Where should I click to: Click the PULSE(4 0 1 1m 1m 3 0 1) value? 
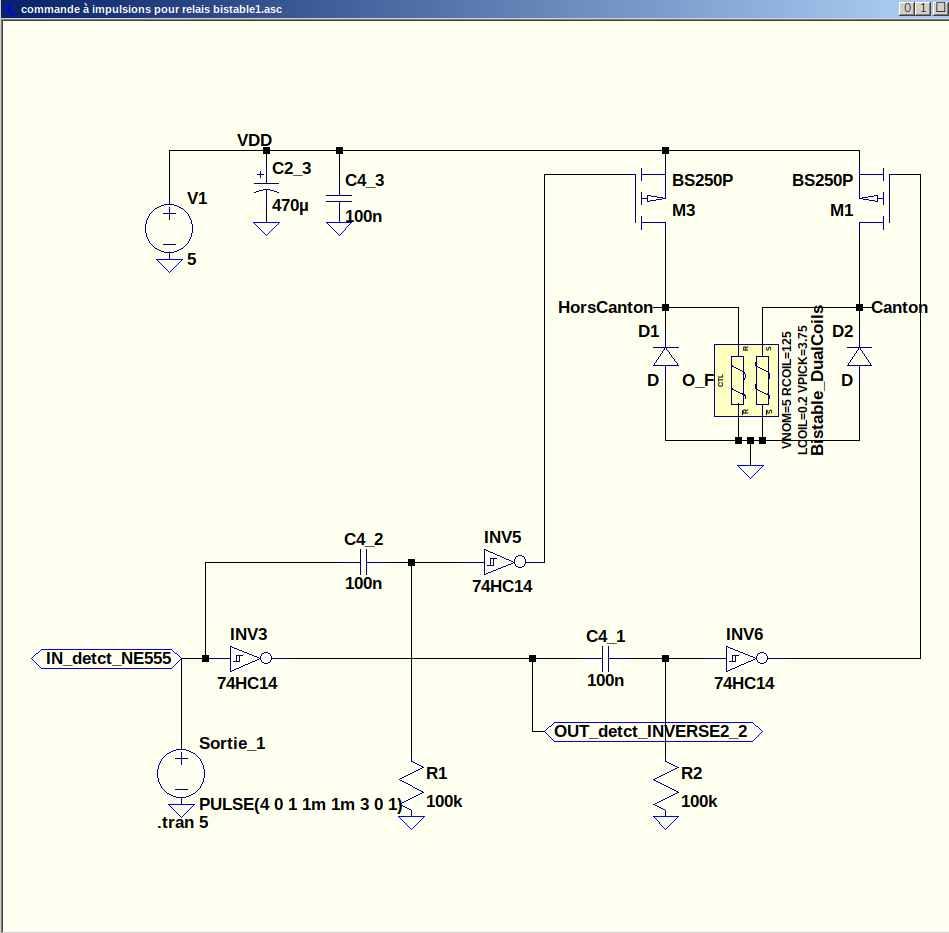point(301,804)
